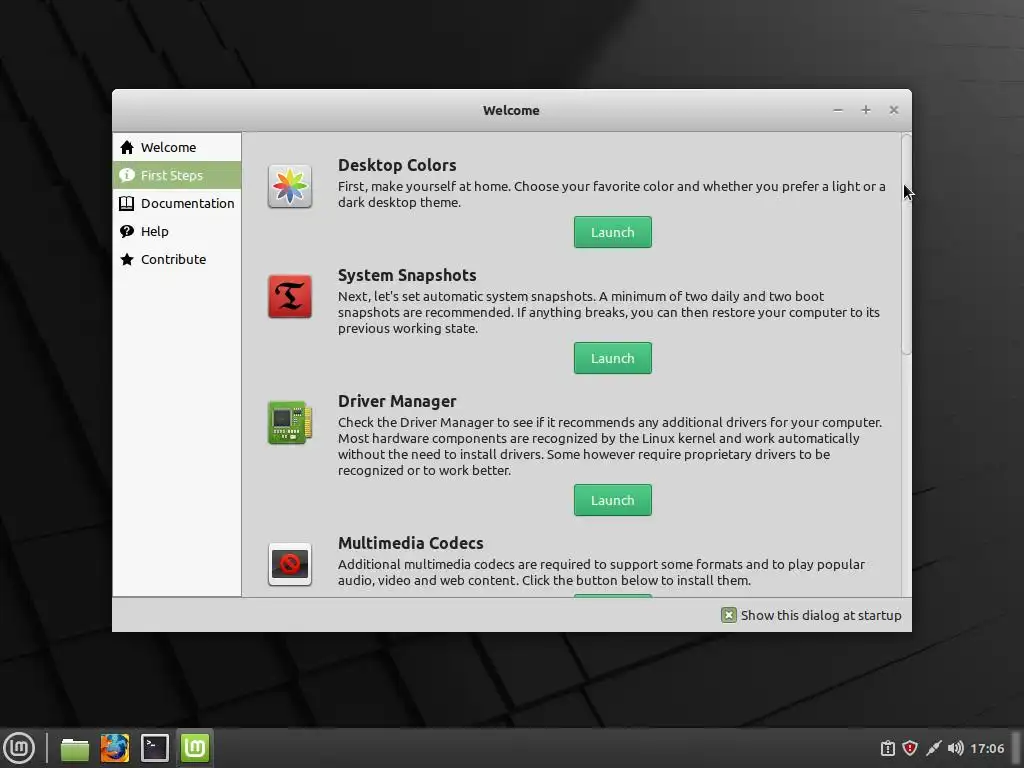Open the Contribute section
Screen dimensions: 1024x768
177,259
